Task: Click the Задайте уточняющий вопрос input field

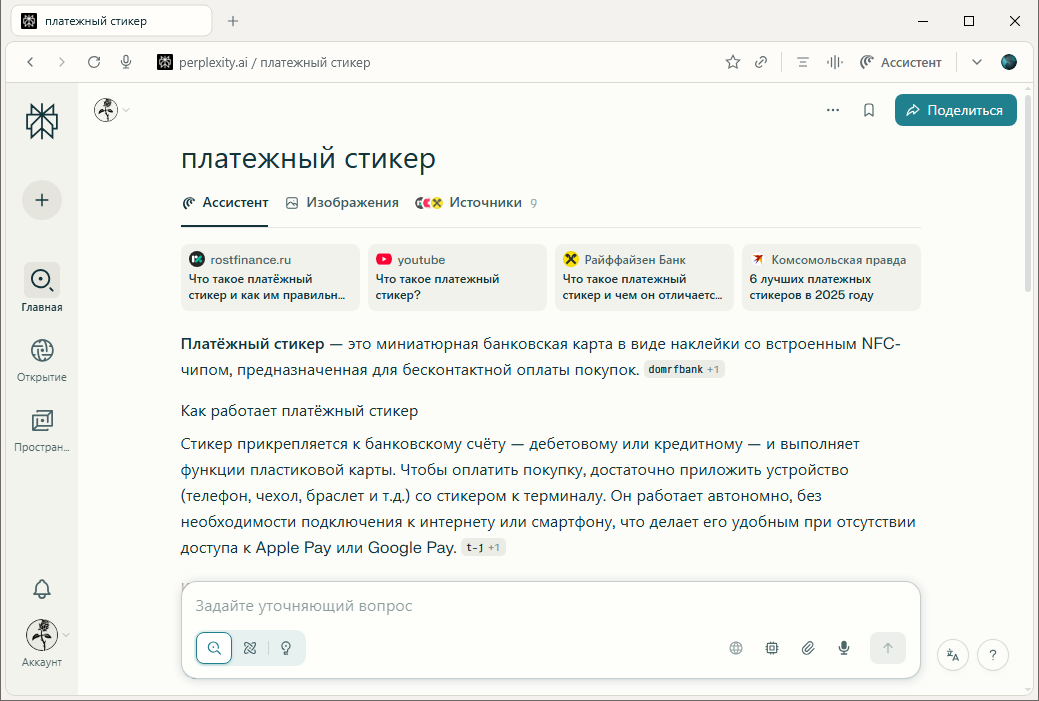Action: click(x=550, y=606)
